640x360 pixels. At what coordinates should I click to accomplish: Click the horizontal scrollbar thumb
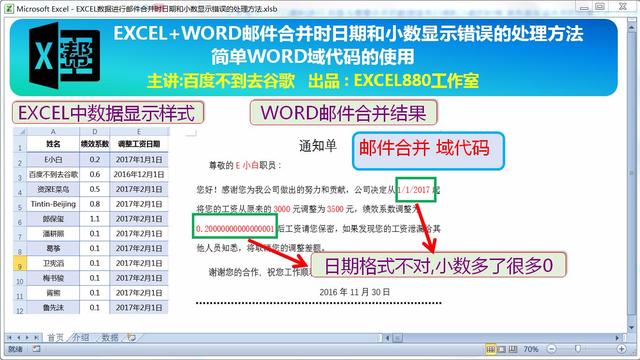(x=398, y=338)
